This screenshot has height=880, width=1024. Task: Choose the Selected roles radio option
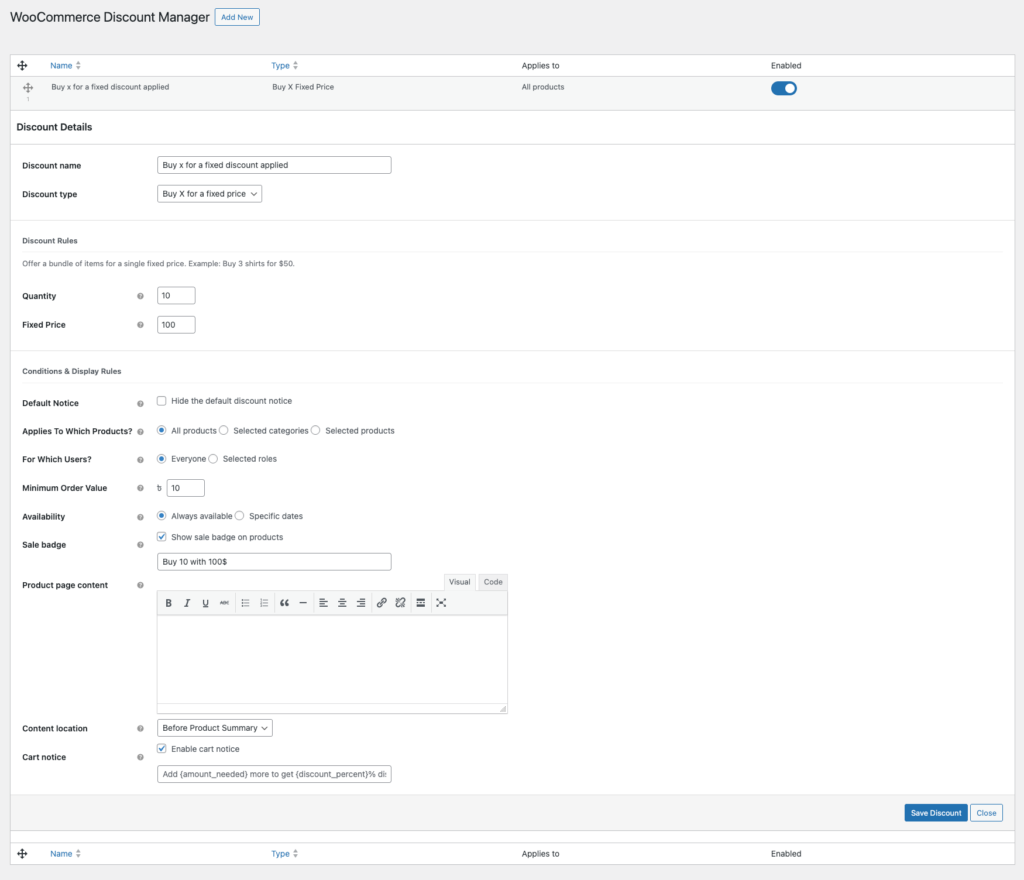(x=213, y=459)
